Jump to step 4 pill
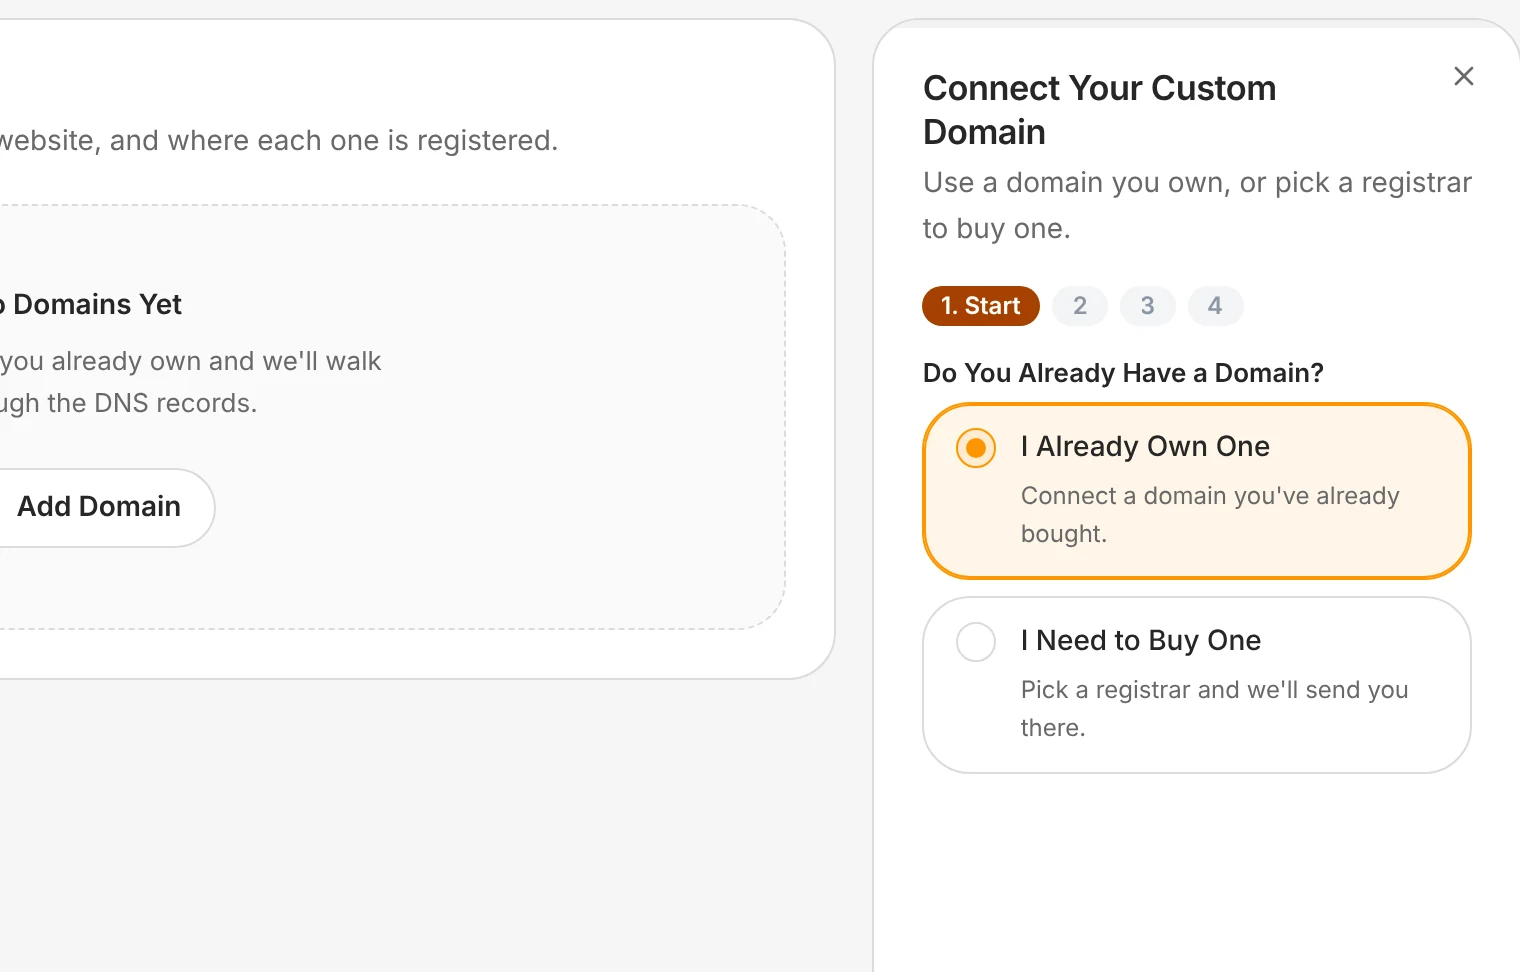Screen dimensions: 1520x972 click(1215, 306)
